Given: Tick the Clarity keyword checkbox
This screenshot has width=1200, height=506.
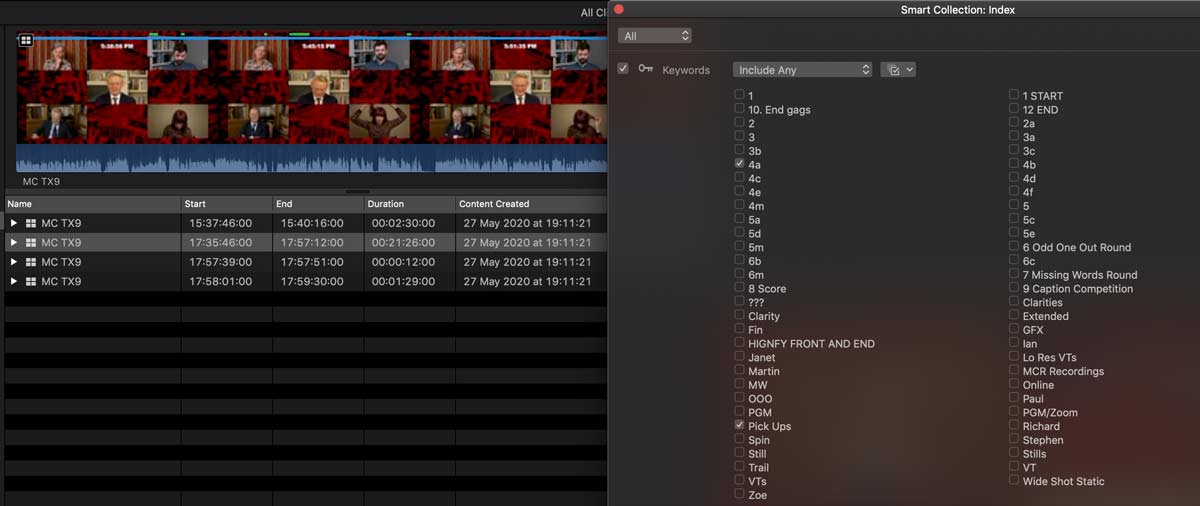Looking at the screenshot, I should [x=739, y=315].
